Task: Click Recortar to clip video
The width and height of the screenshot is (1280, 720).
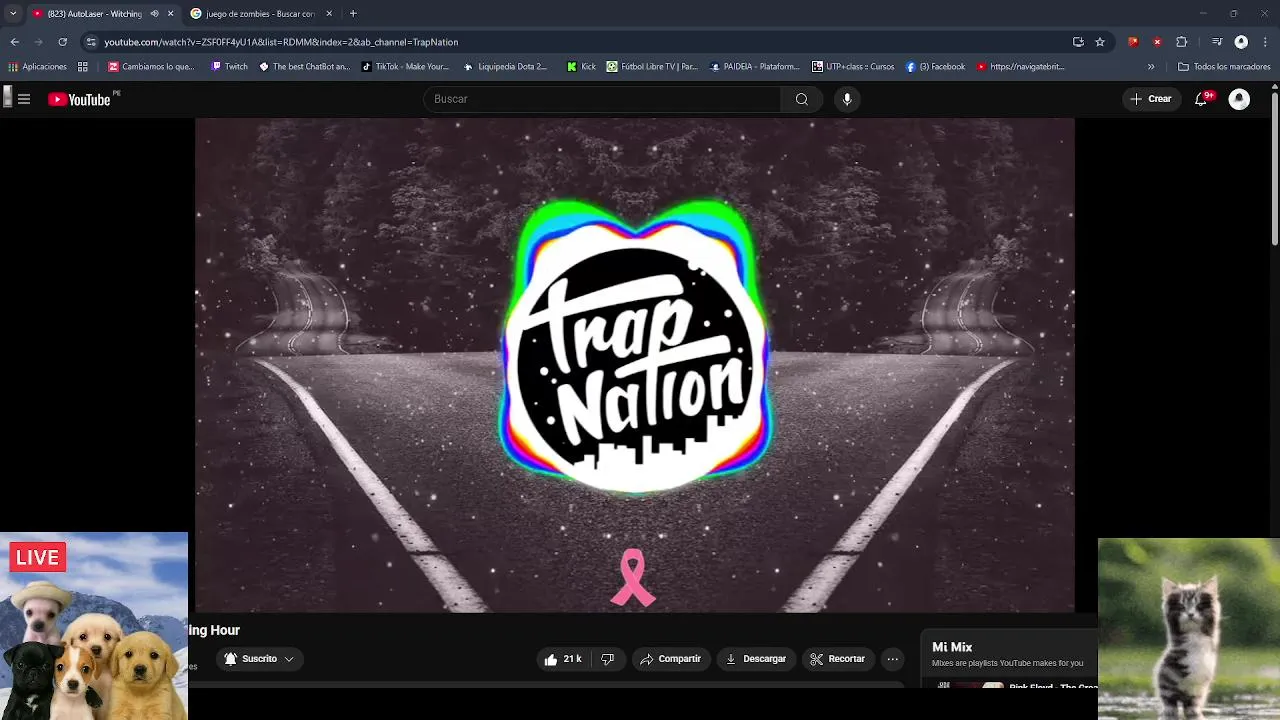Action: [x=838, y=659]
